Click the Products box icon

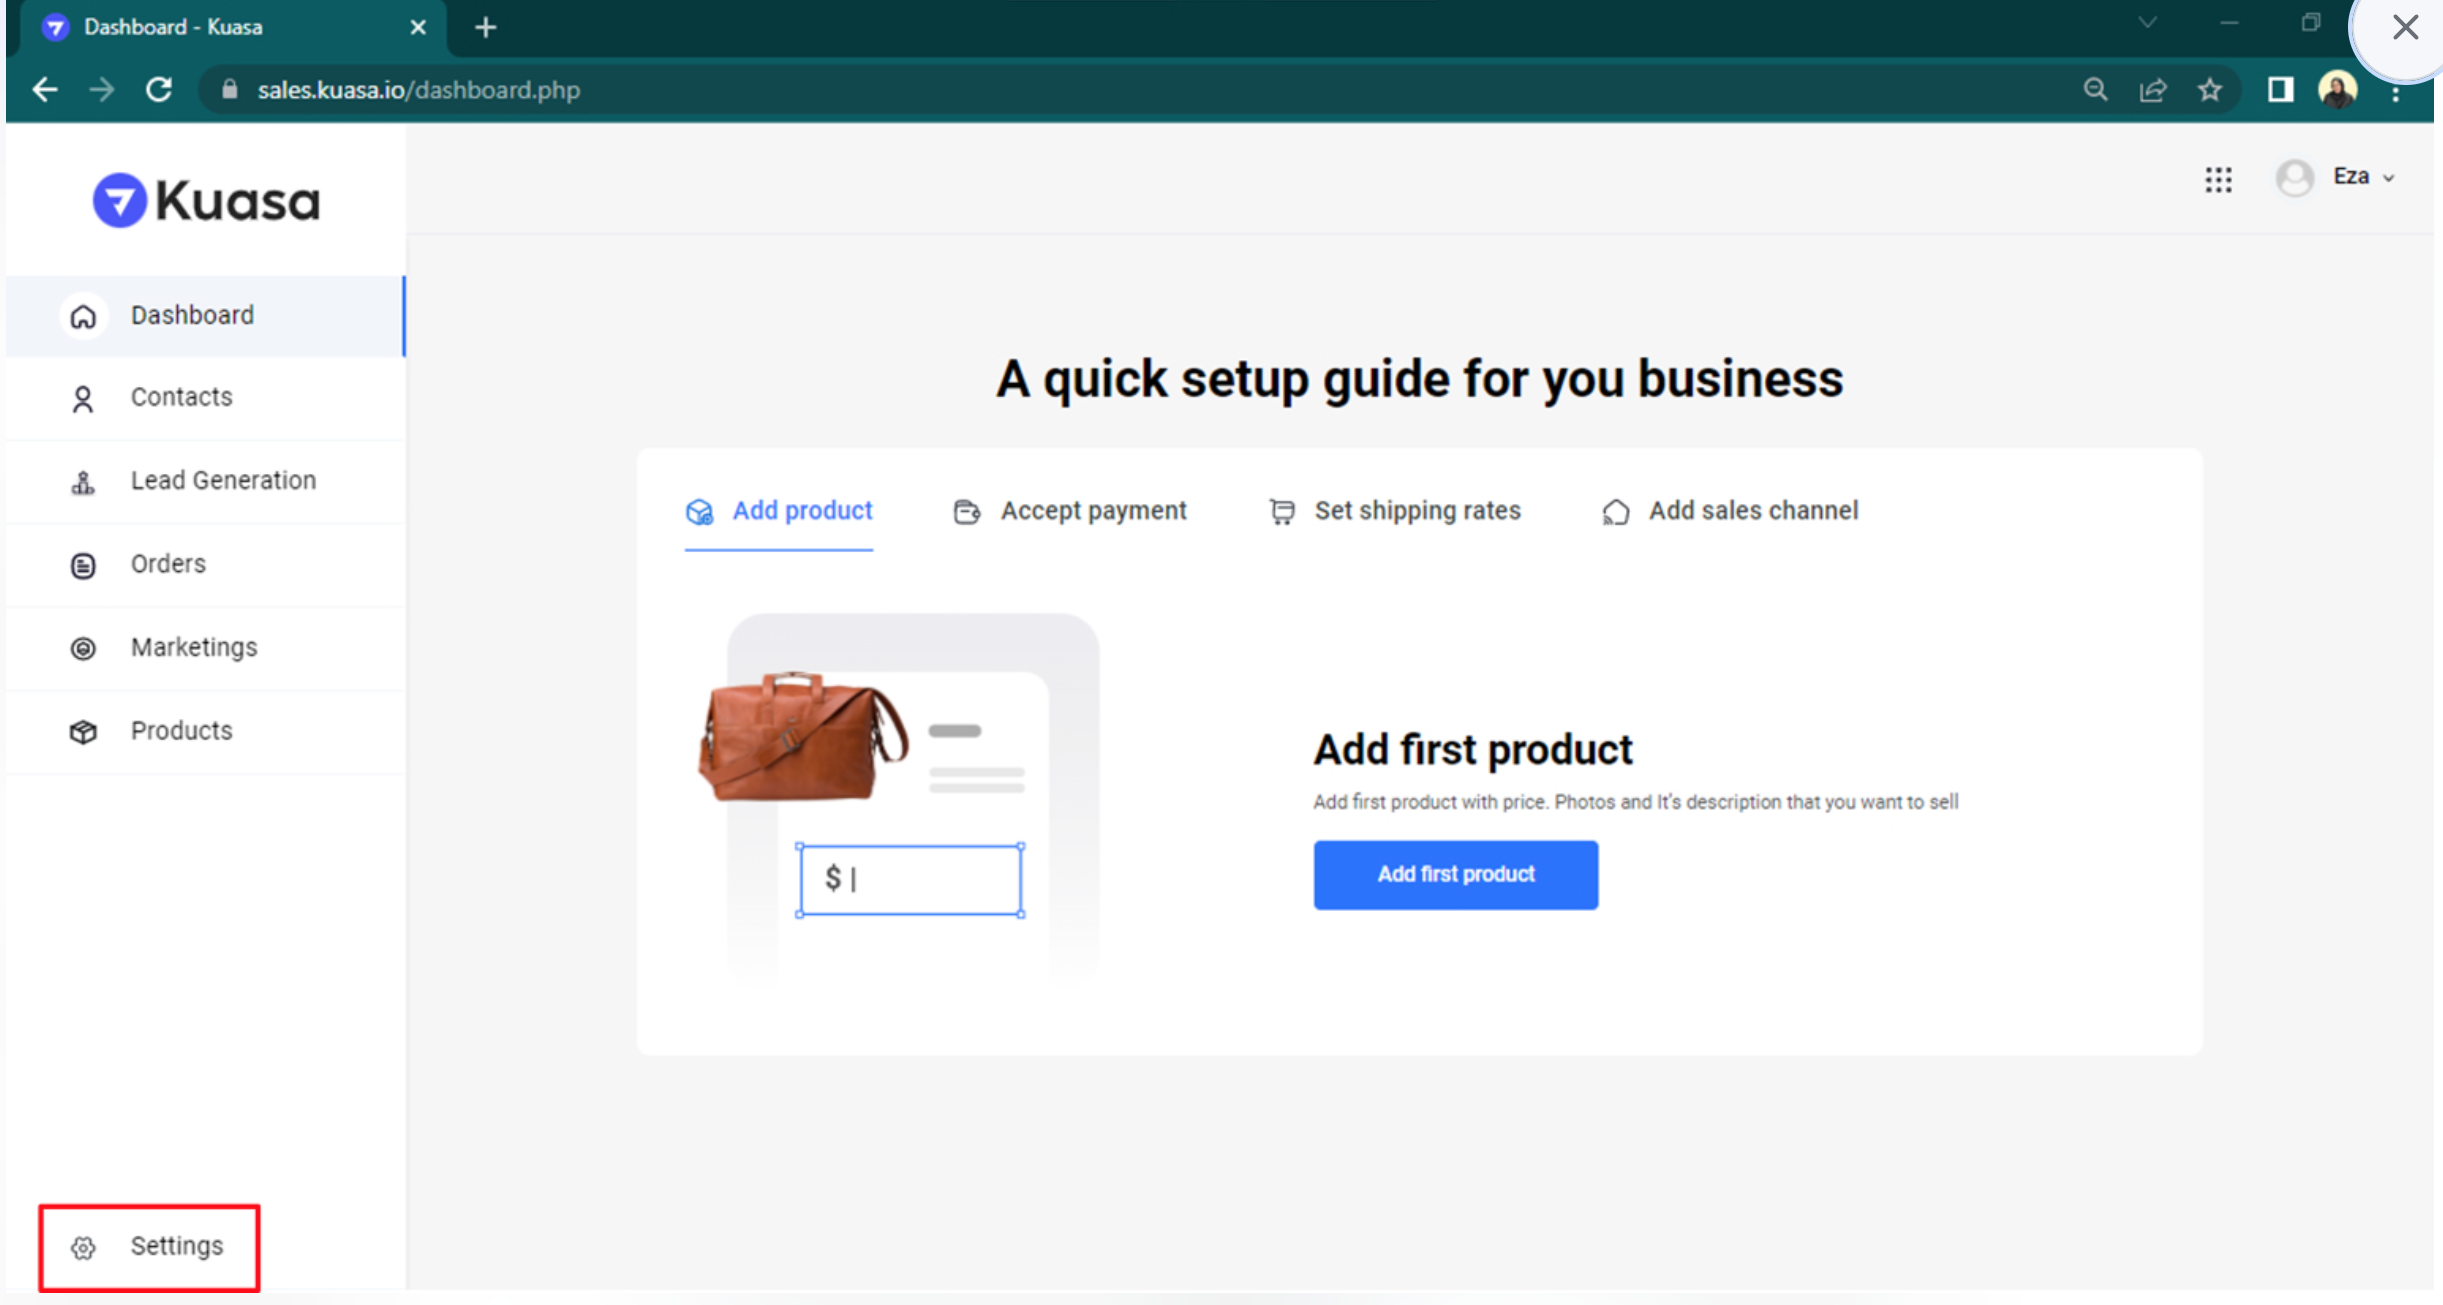pyautogui.click(x=83, y=732)
